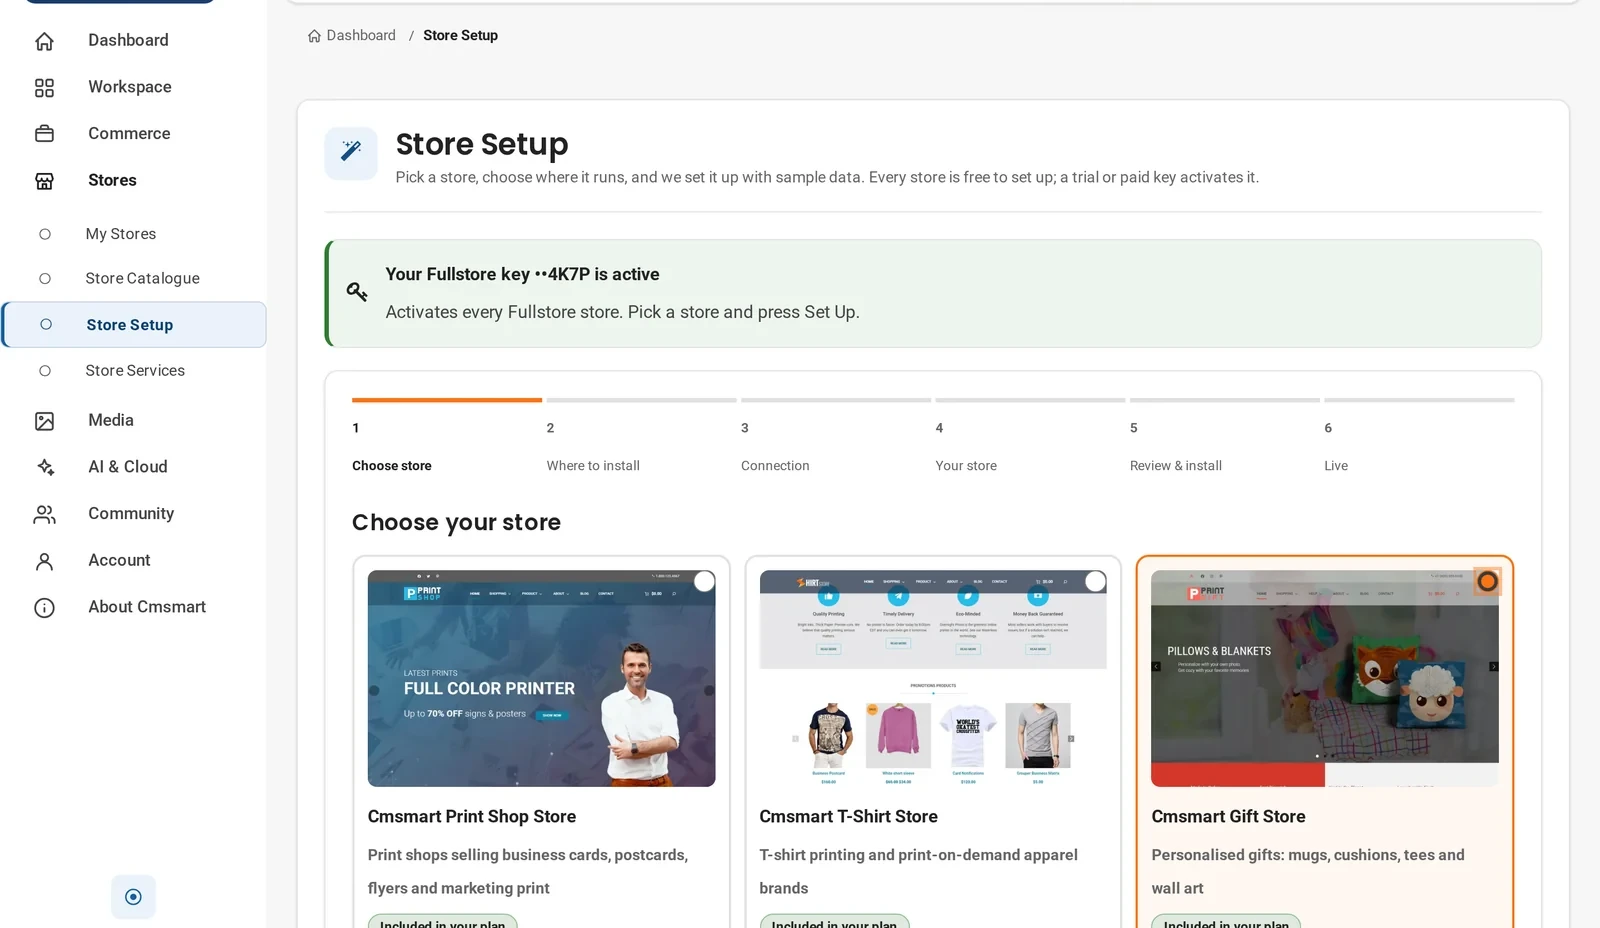Click the Community people icon

[44, 514]
